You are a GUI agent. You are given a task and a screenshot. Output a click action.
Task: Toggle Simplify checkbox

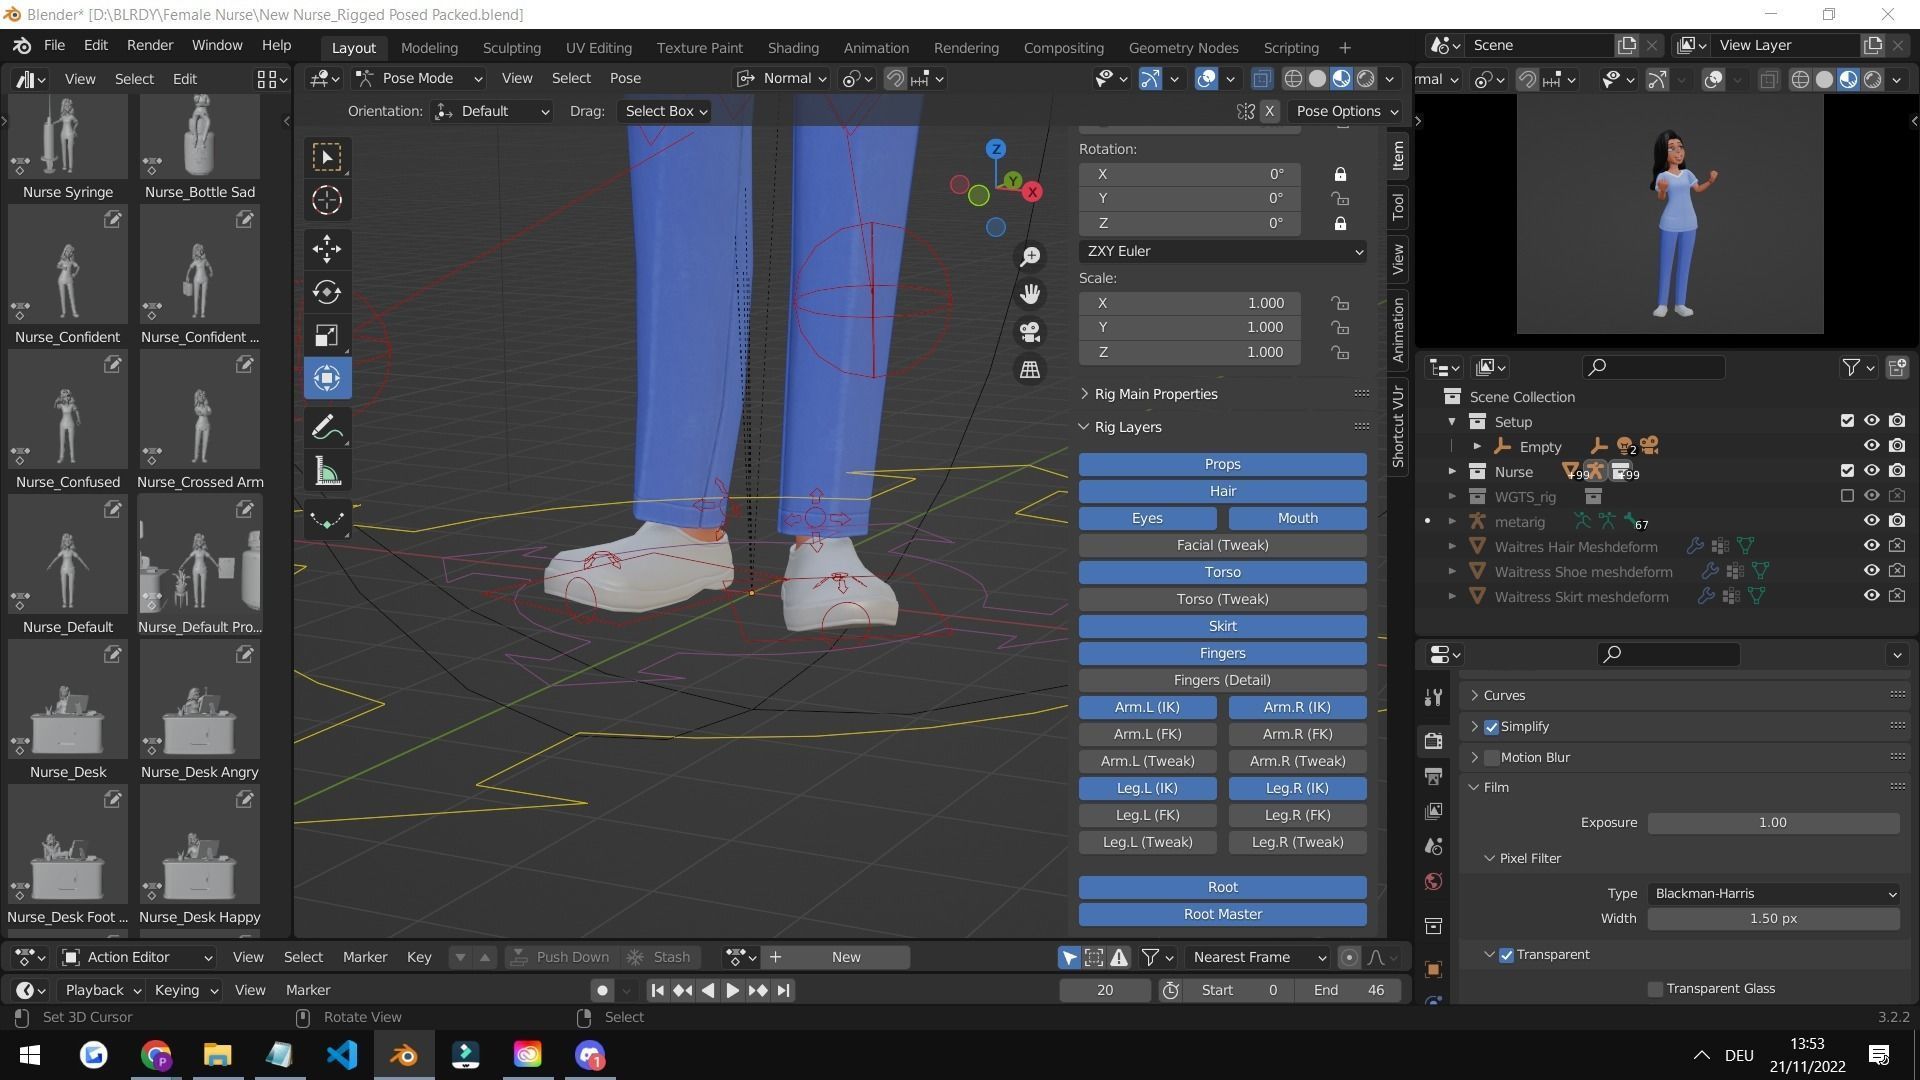tap(1491, 727)
